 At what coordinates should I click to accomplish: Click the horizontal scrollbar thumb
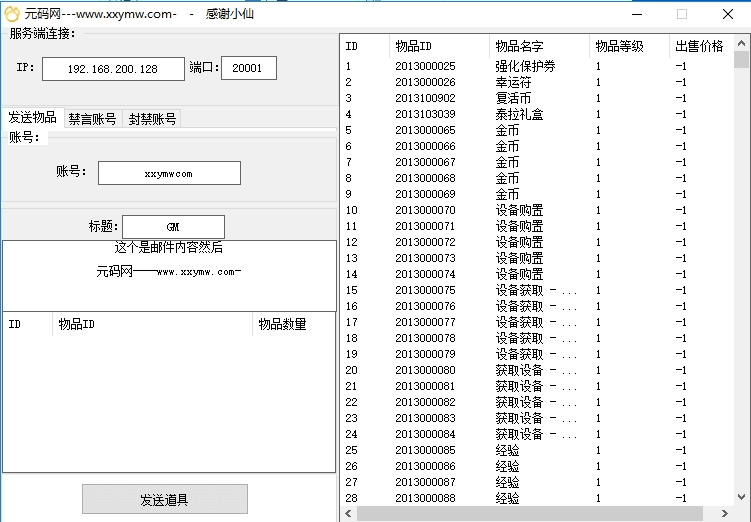530,513
